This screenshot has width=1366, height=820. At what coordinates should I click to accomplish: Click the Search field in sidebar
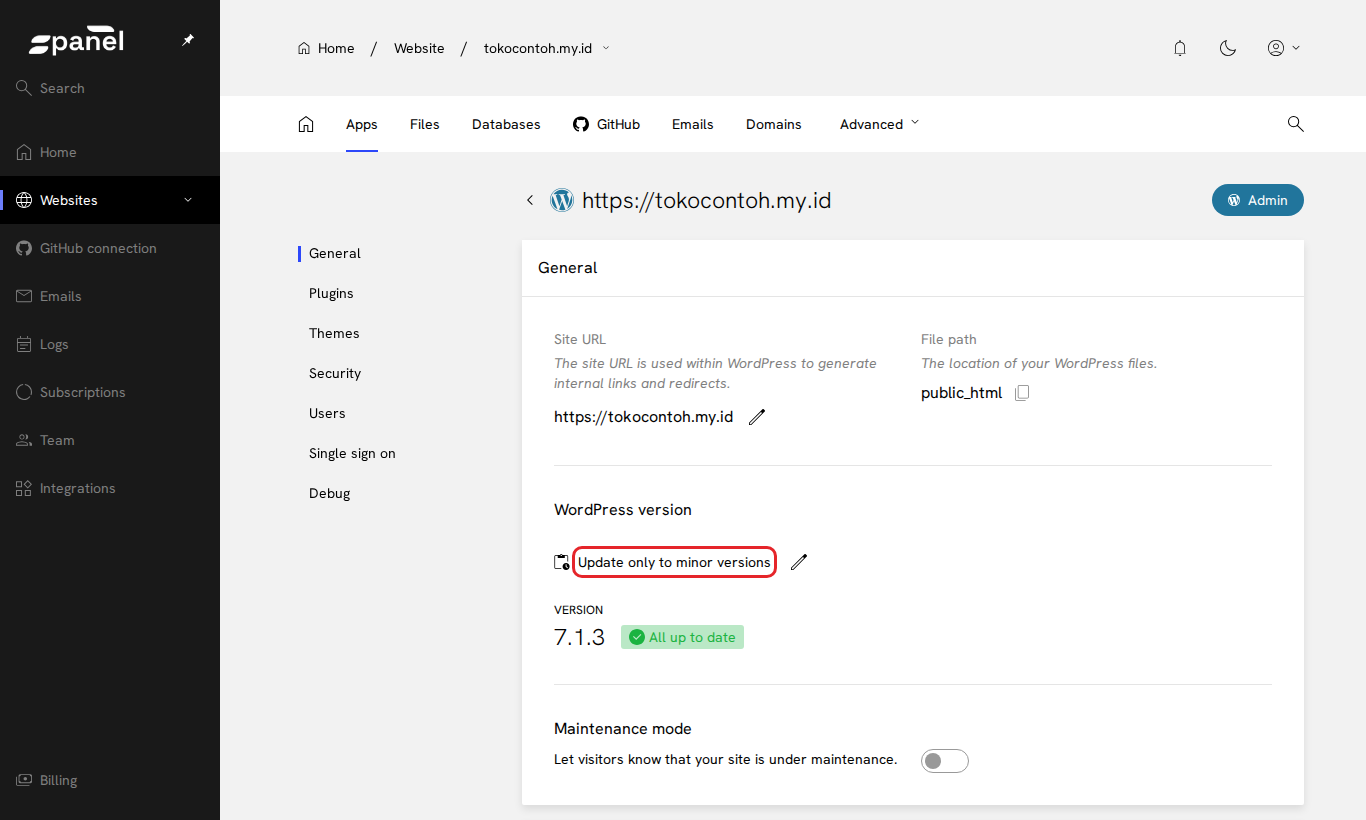tap(110, 88)
